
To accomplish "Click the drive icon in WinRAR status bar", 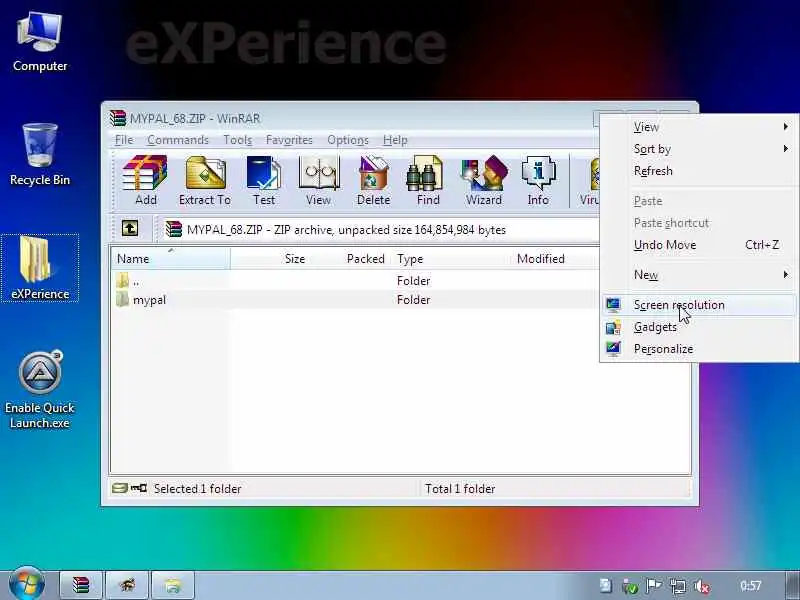I will tap(119, 488).
